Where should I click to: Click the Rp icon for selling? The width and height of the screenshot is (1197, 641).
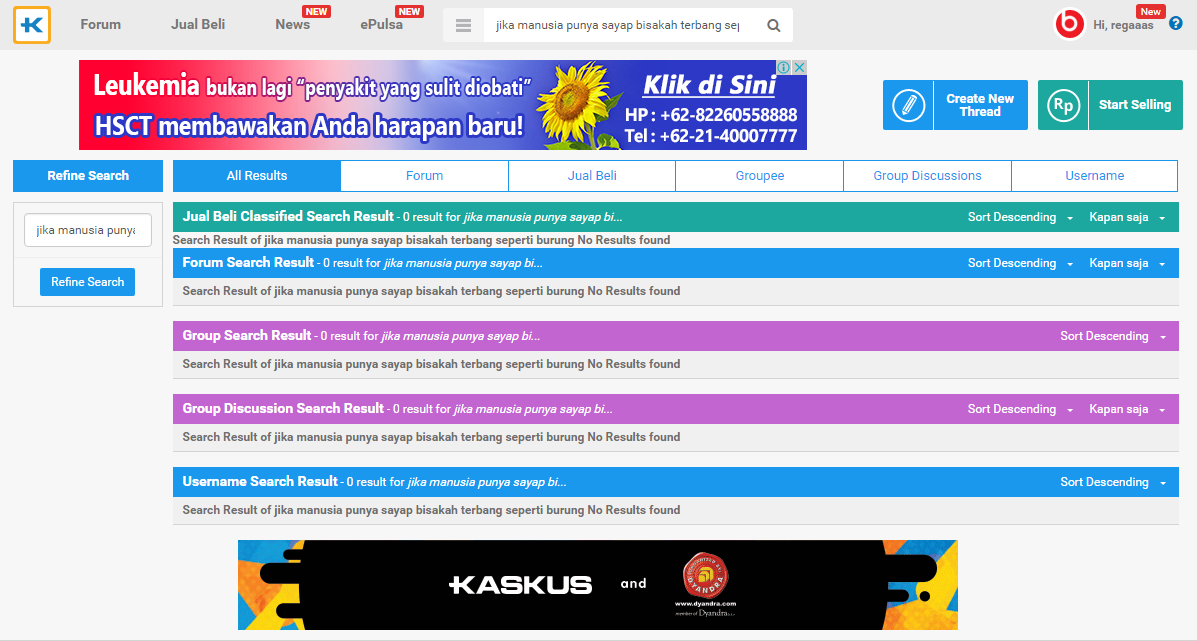coord(1063,105)
